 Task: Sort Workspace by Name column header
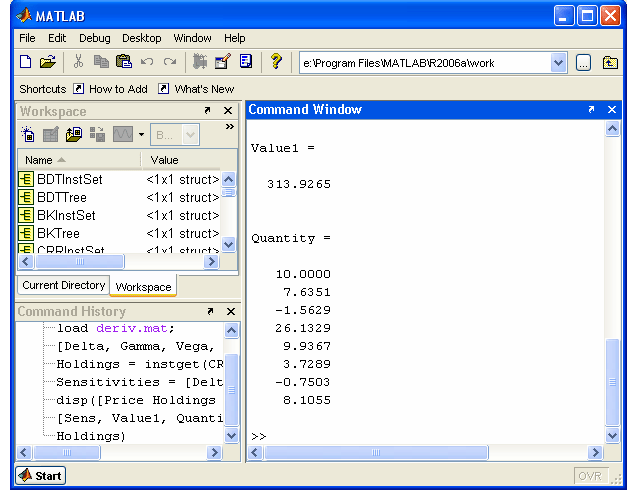[79, 160]
